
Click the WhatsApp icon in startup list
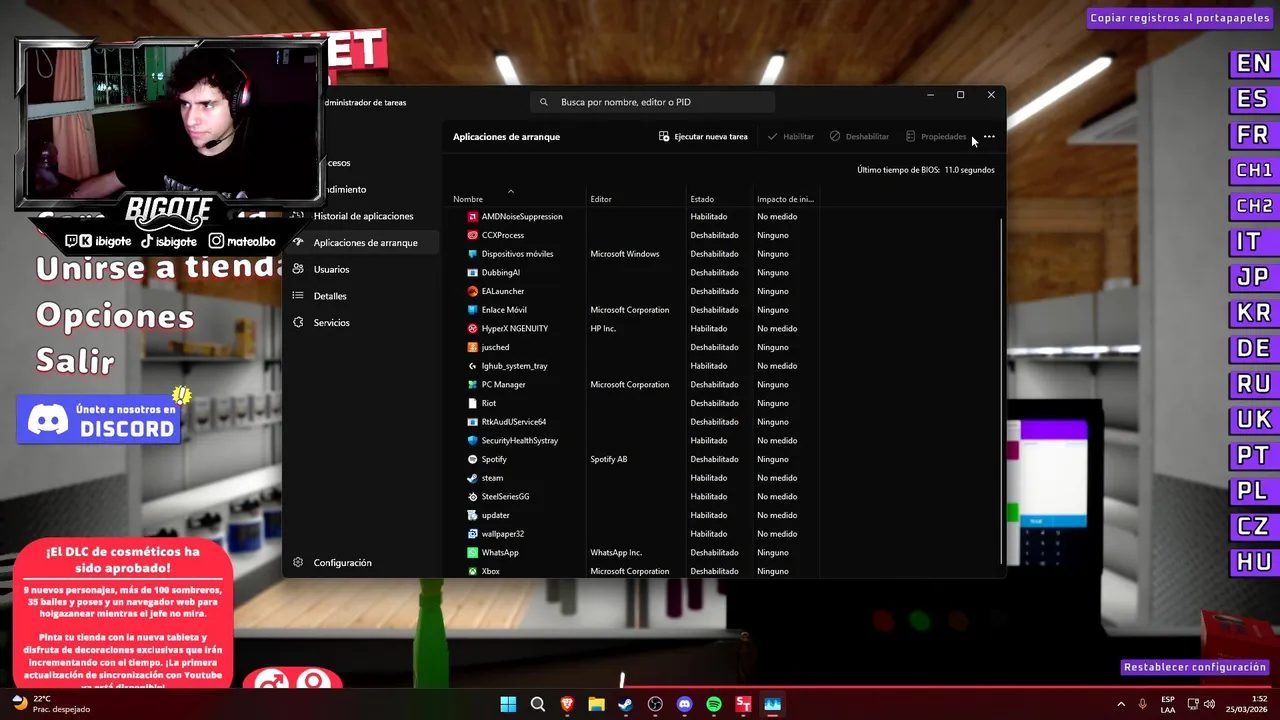473,552
